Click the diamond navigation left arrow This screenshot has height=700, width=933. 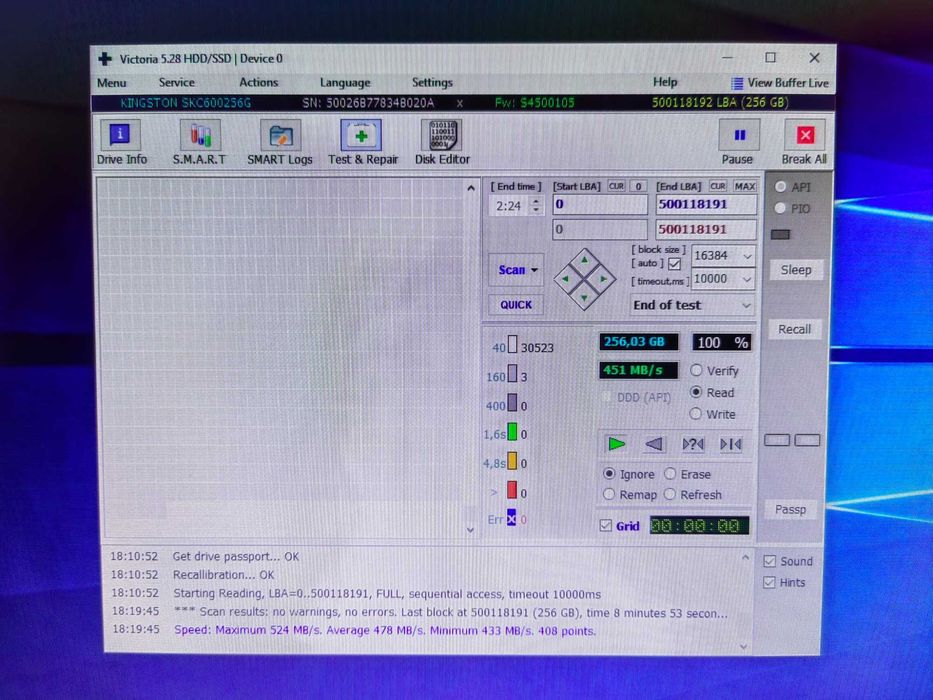565,279
